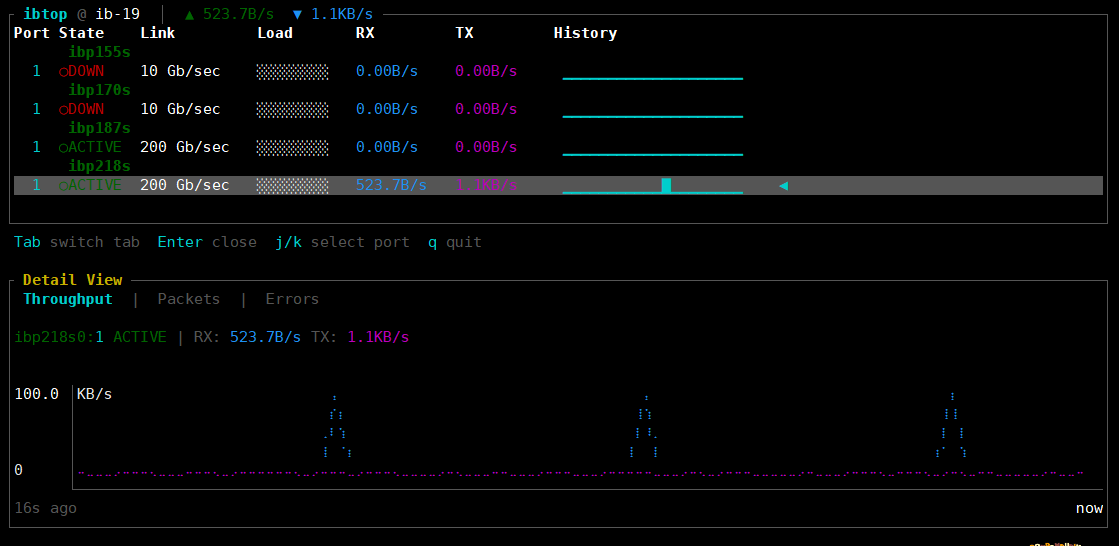Image resolution: width=1119 pixels, height=546 pixels.
Task: Click the q quit hint
Action: point(455,242)
